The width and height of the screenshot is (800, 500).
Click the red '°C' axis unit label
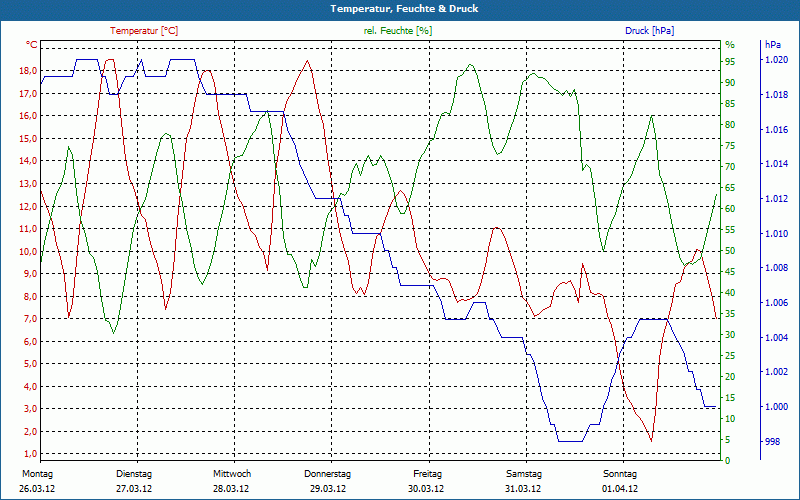[x=32, y=45]
